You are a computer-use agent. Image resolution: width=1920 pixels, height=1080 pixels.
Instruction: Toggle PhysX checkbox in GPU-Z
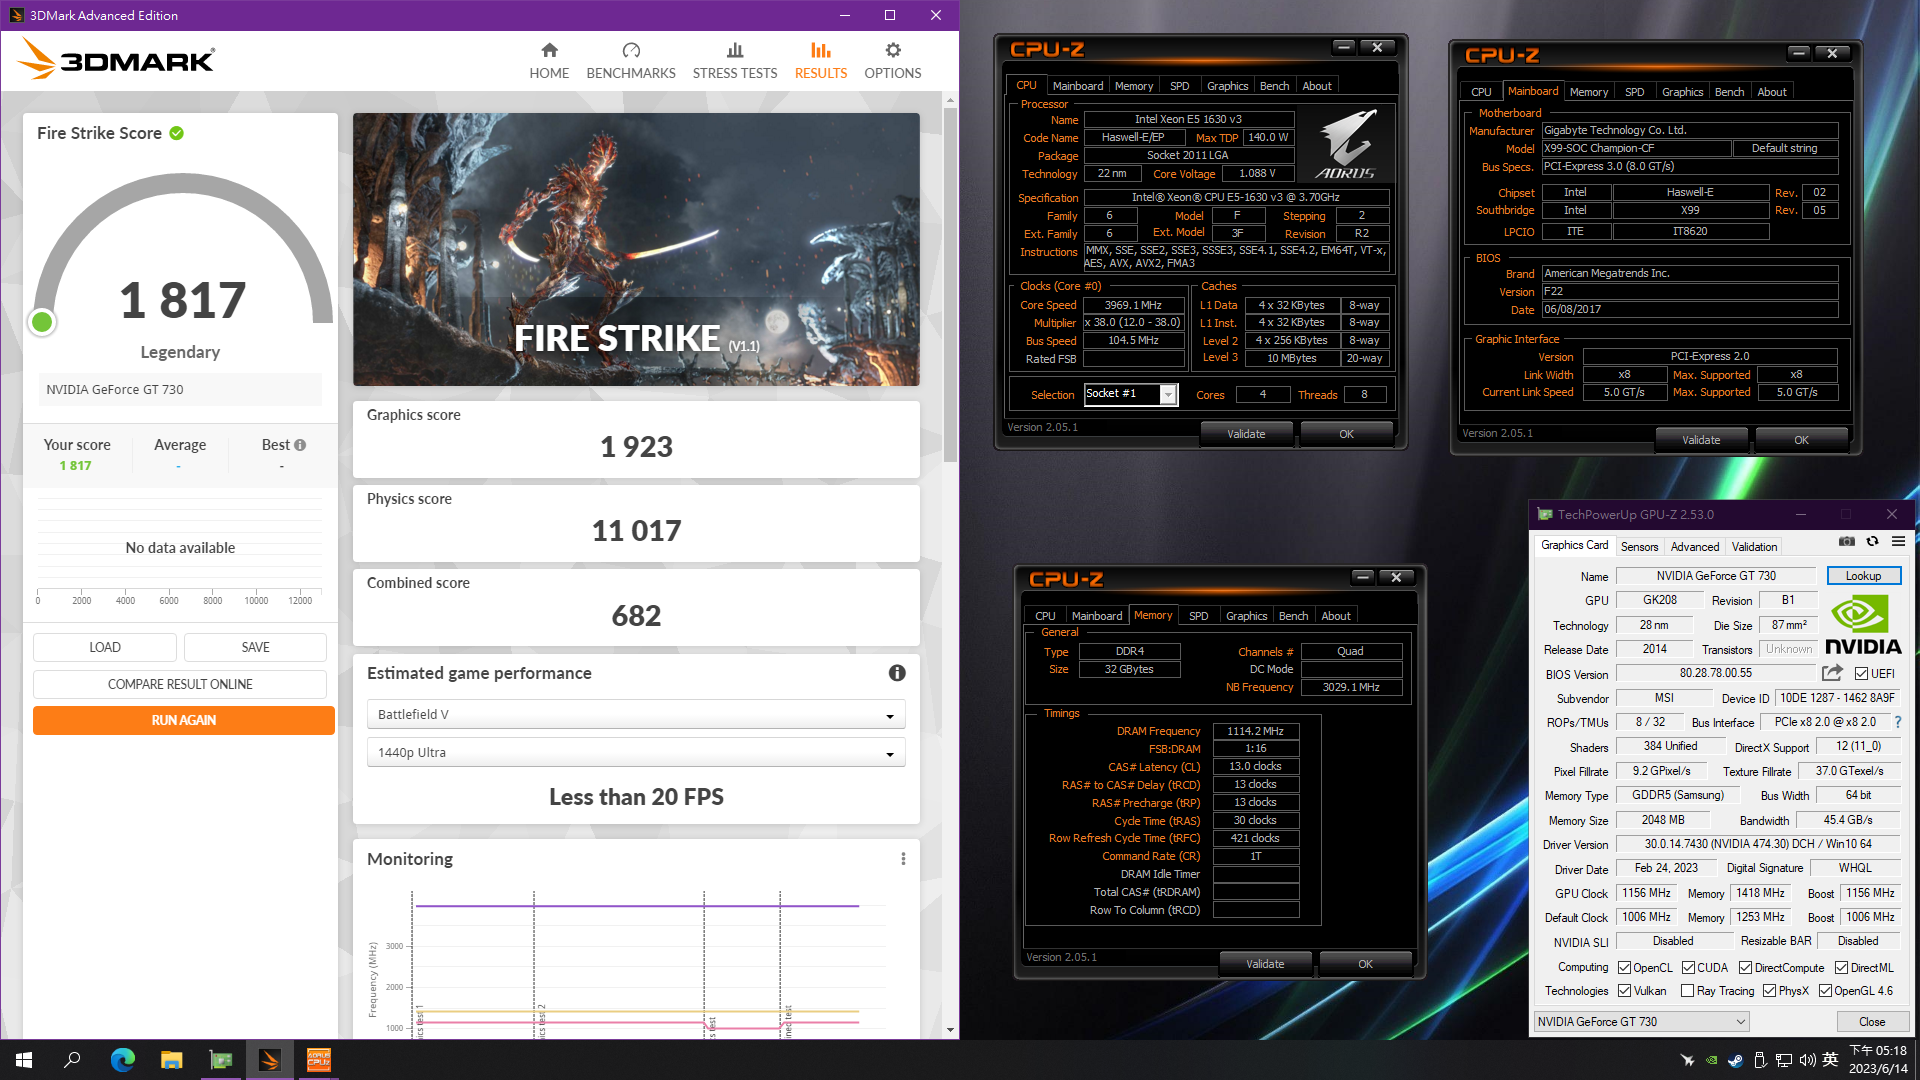1770,991
